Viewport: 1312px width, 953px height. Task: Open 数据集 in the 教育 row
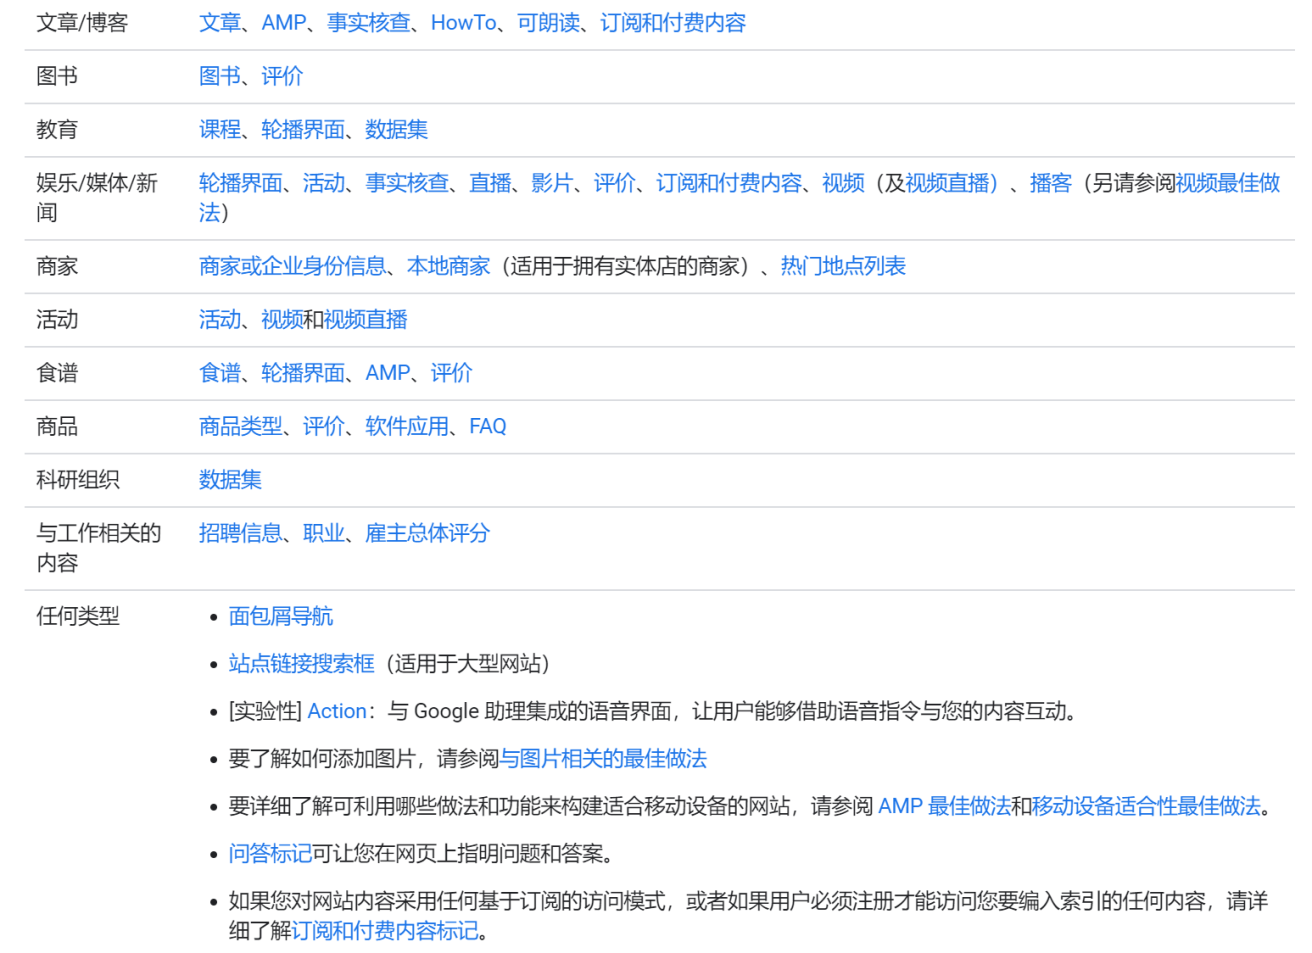click(397, 129)
